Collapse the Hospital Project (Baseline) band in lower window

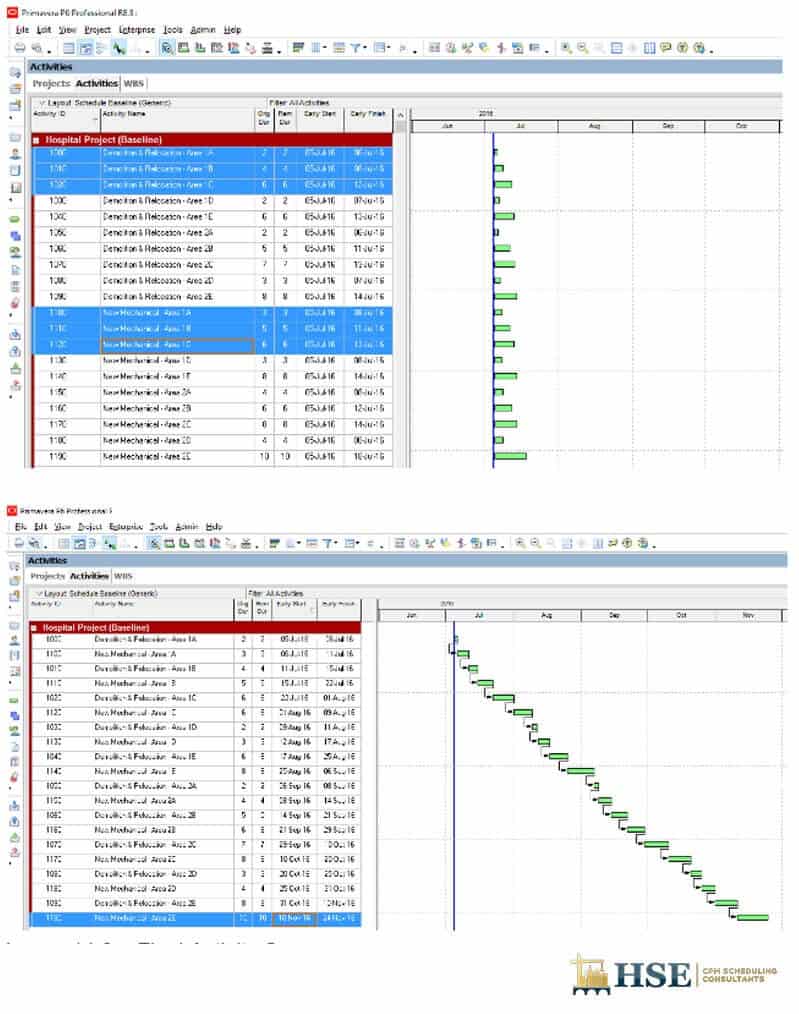(x=35, y=627)
